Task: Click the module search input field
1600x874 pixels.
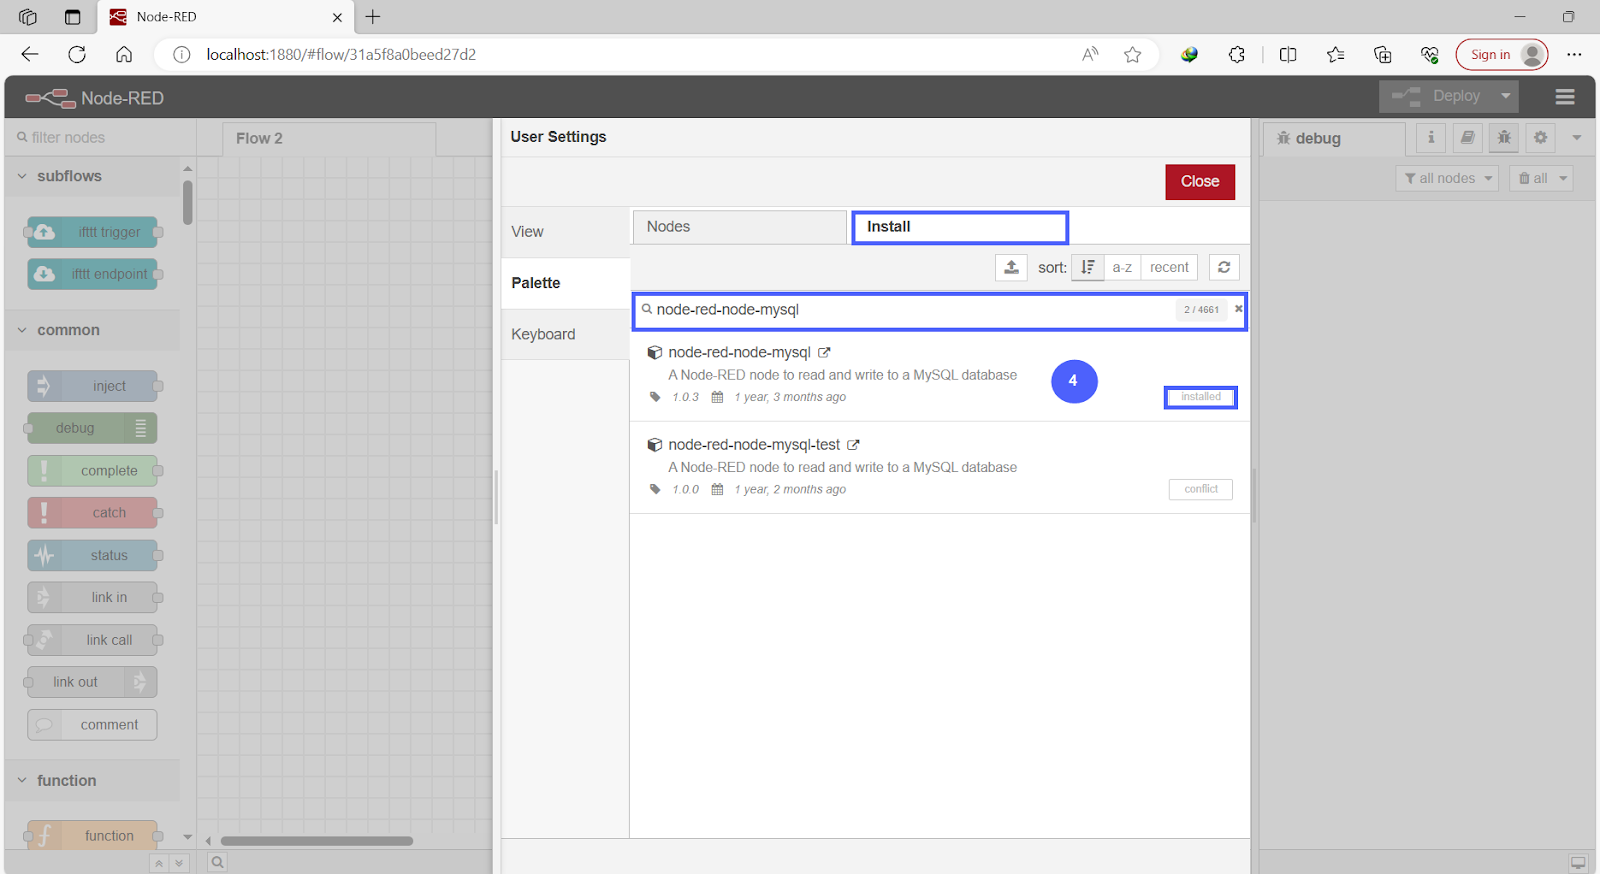Action: pos(910,310)
